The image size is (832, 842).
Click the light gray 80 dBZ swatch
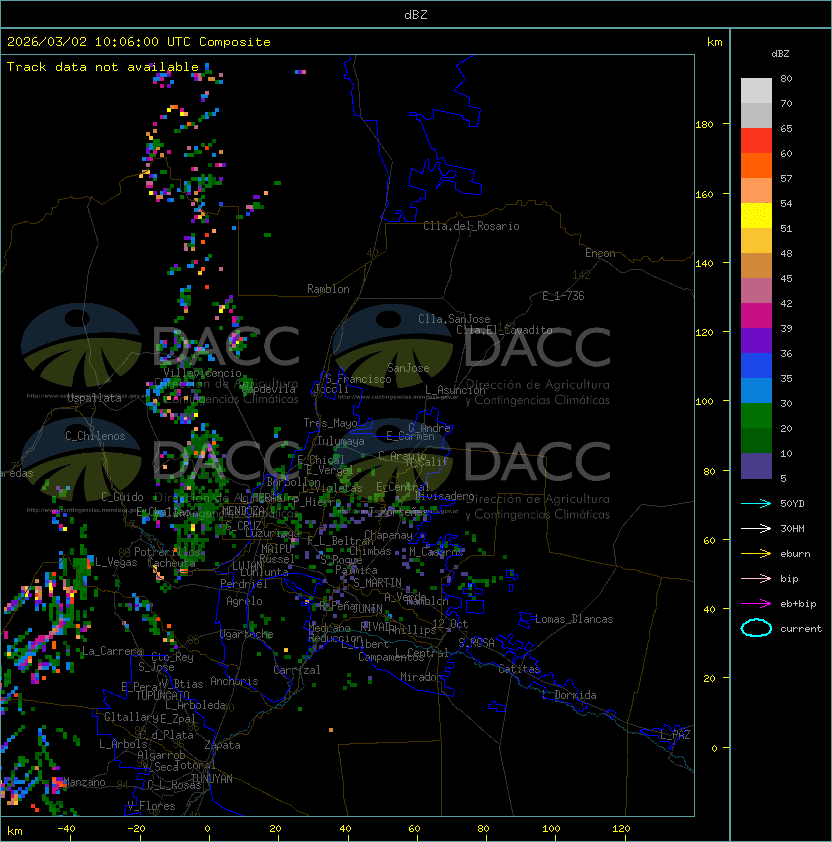[x=756, y=90]
